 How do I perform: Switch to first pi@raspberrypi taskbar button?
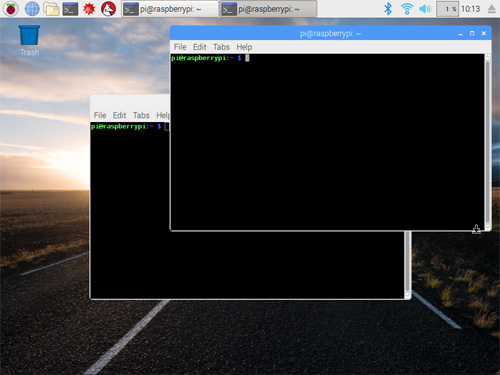click(x=169, y=9)
